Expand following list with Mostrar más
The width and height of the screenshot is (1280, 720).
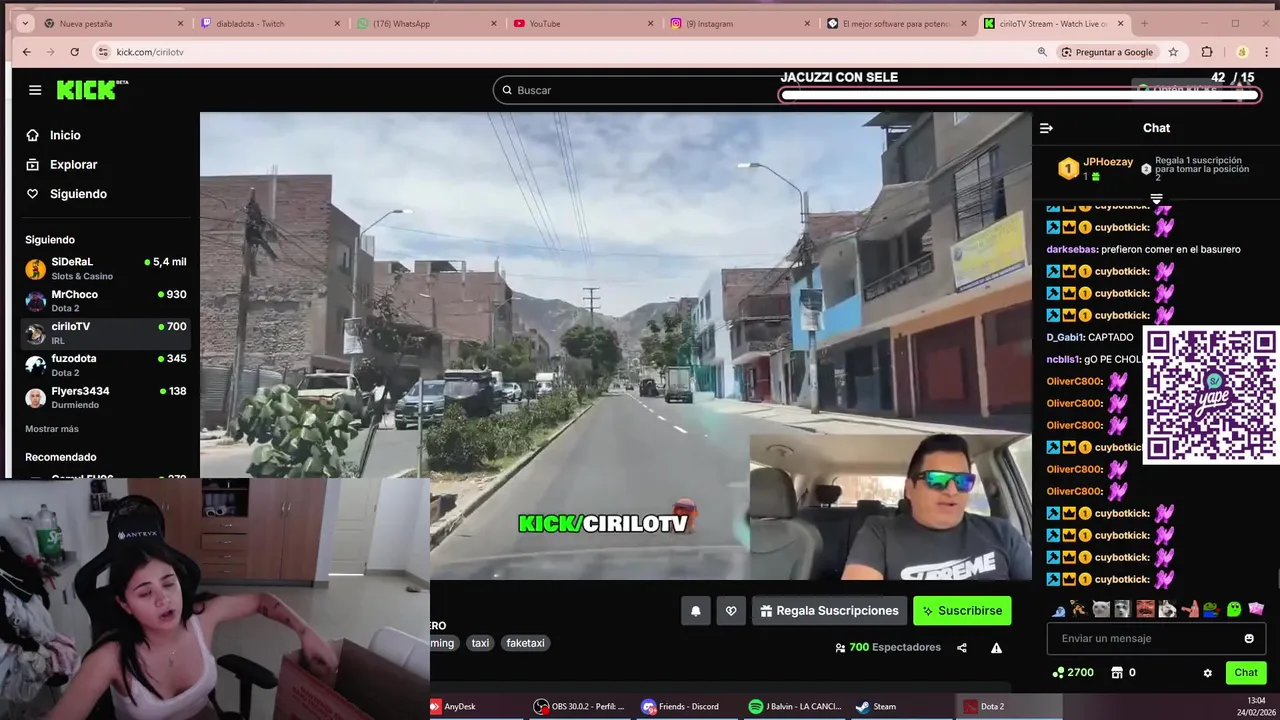(52, 429)
